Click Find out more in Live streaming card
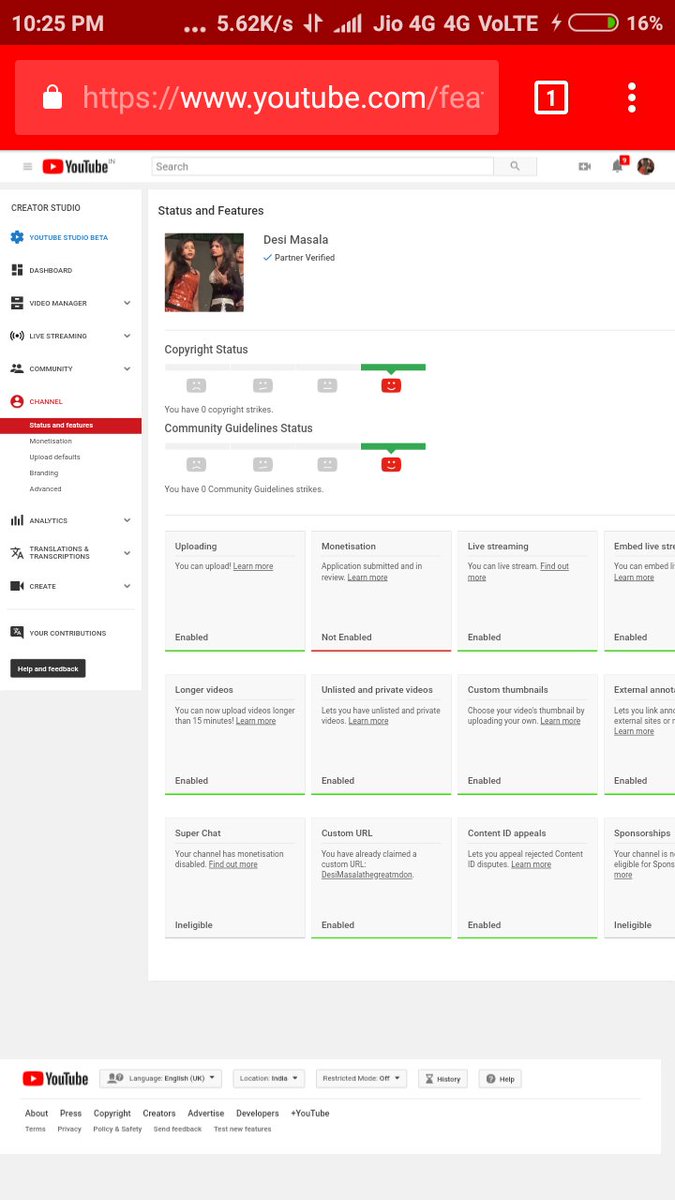 (x=519, y=571)
